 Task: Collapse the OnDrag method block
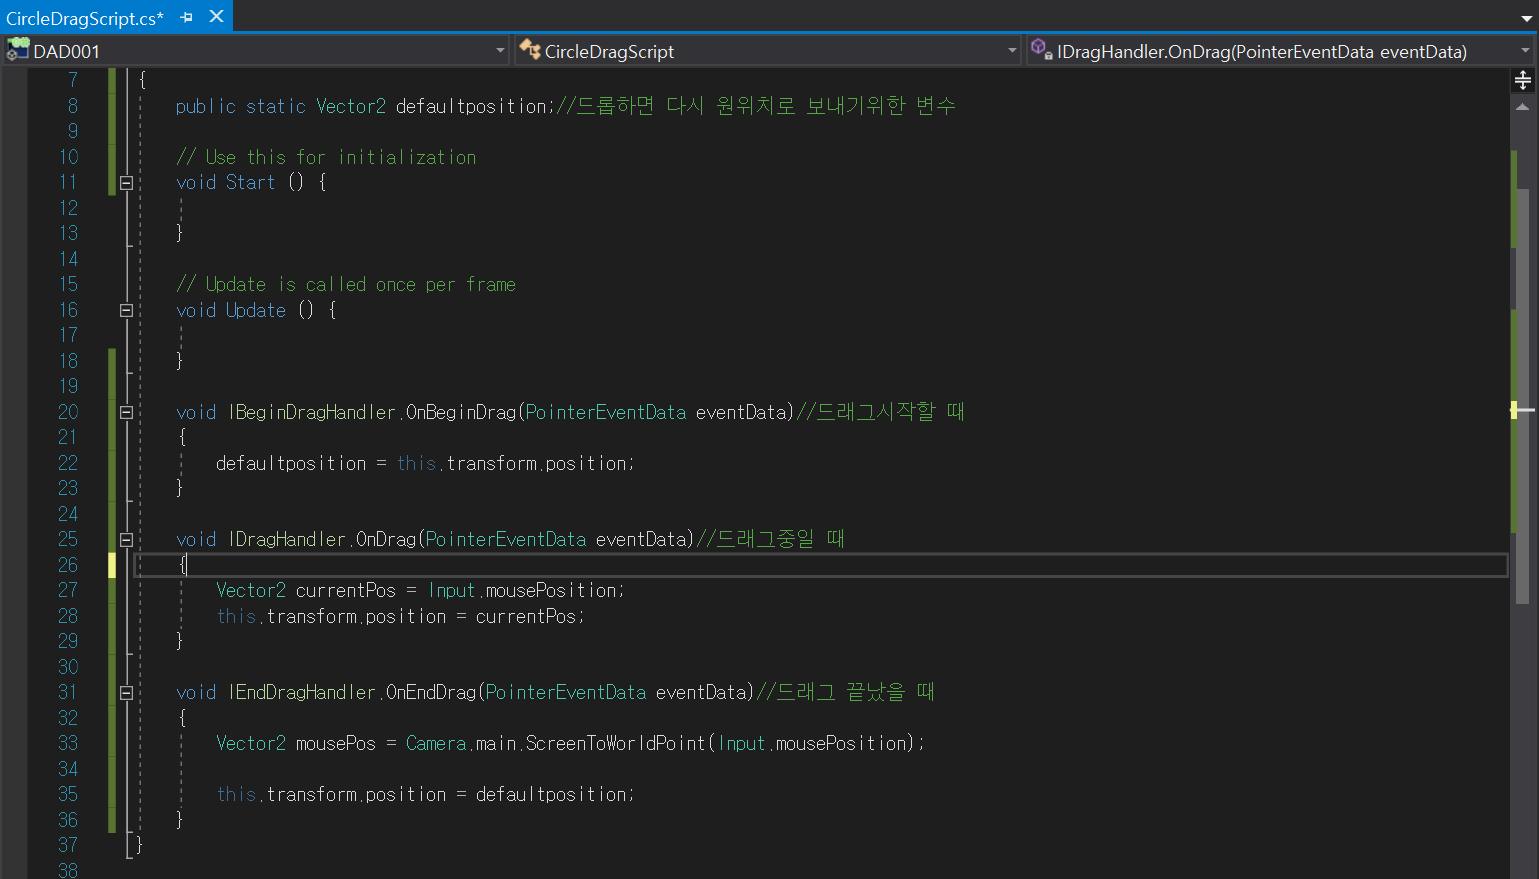pos(126,540)
